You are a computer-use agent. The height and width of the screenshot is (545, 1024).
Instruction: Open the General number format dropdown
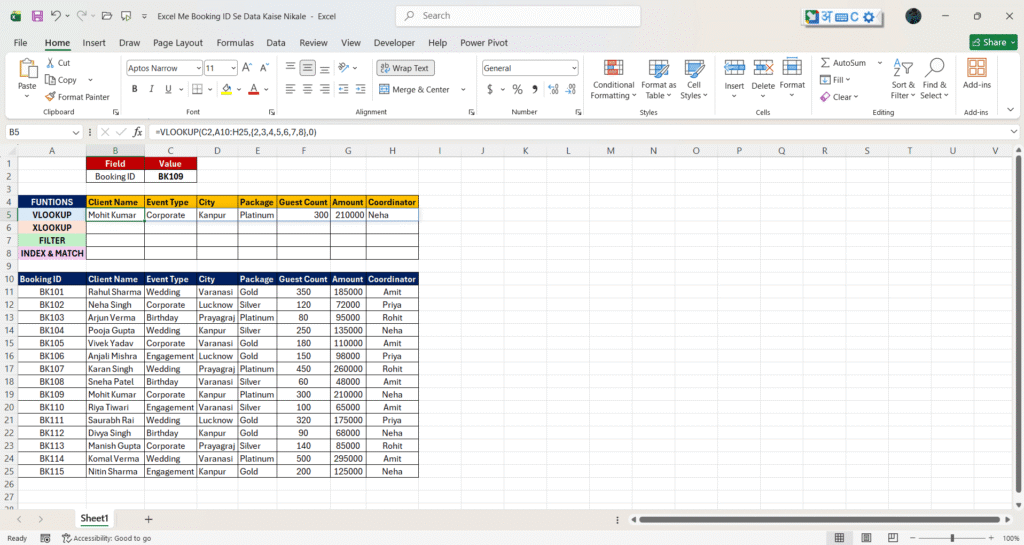click(x=574, y=68)
